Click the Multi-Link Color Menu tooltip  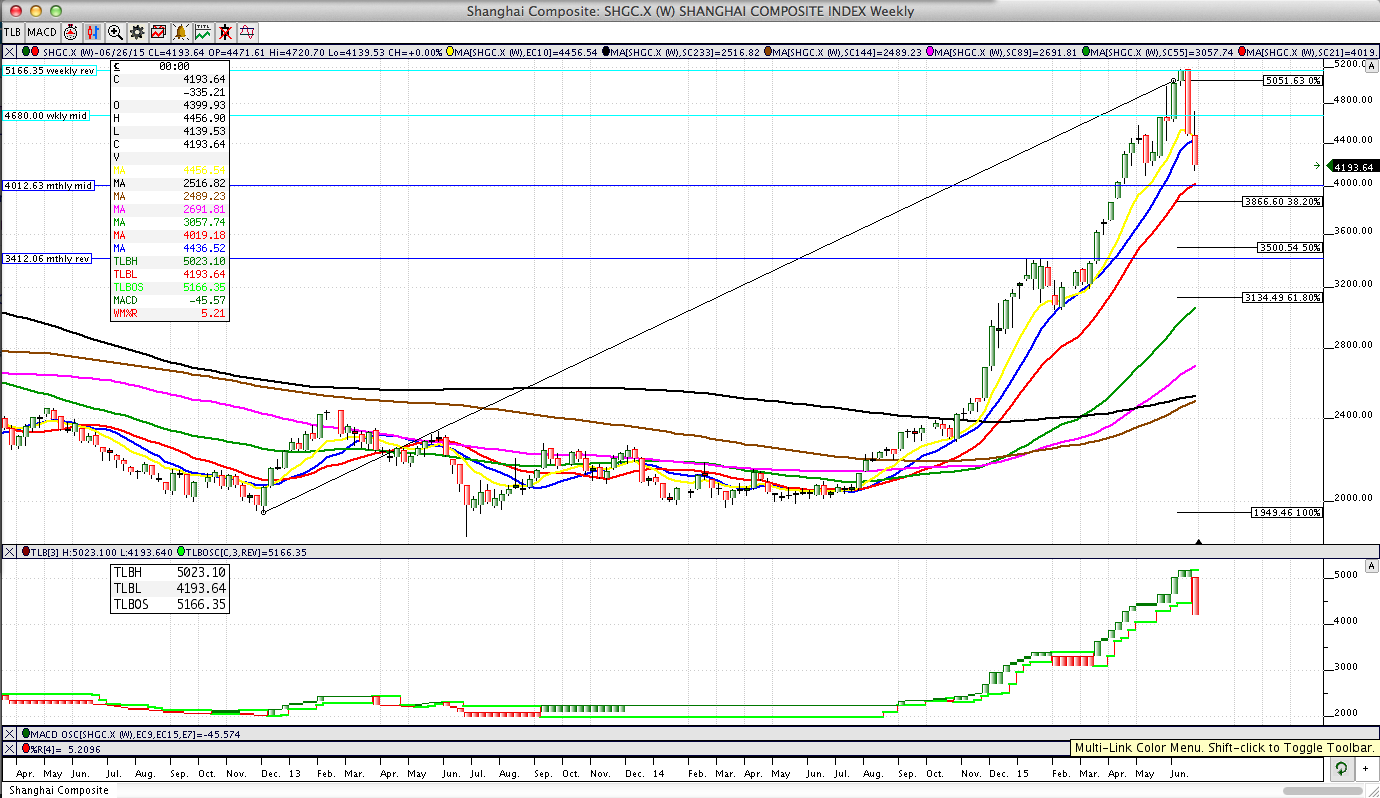coord(1224,747)
